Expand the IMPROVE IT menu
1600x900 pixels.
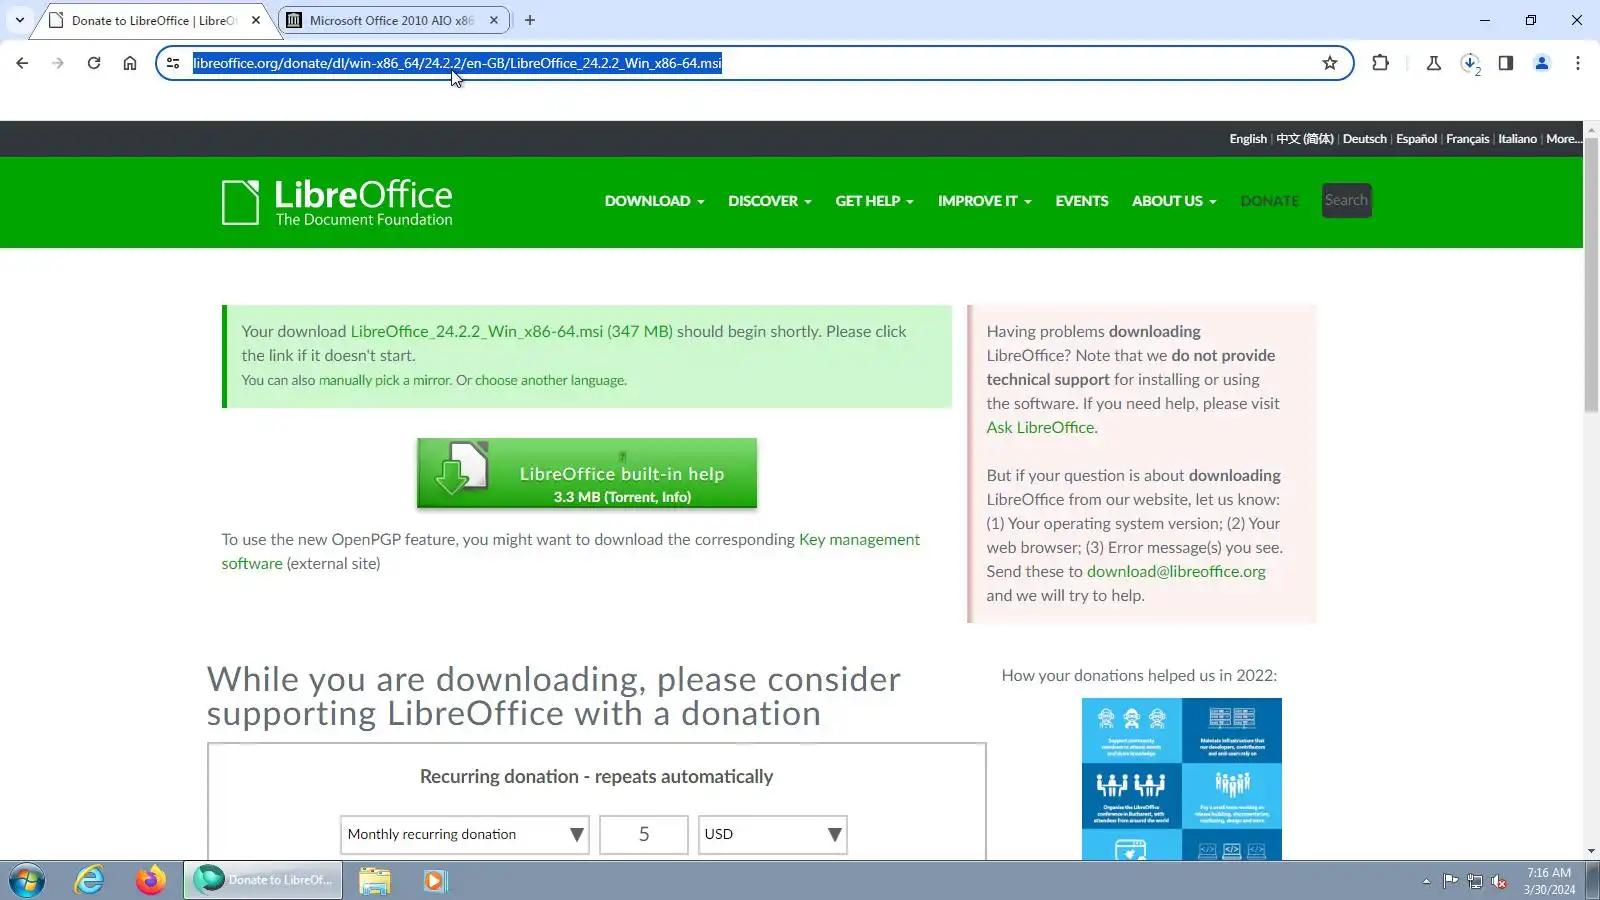pos(984,201)
